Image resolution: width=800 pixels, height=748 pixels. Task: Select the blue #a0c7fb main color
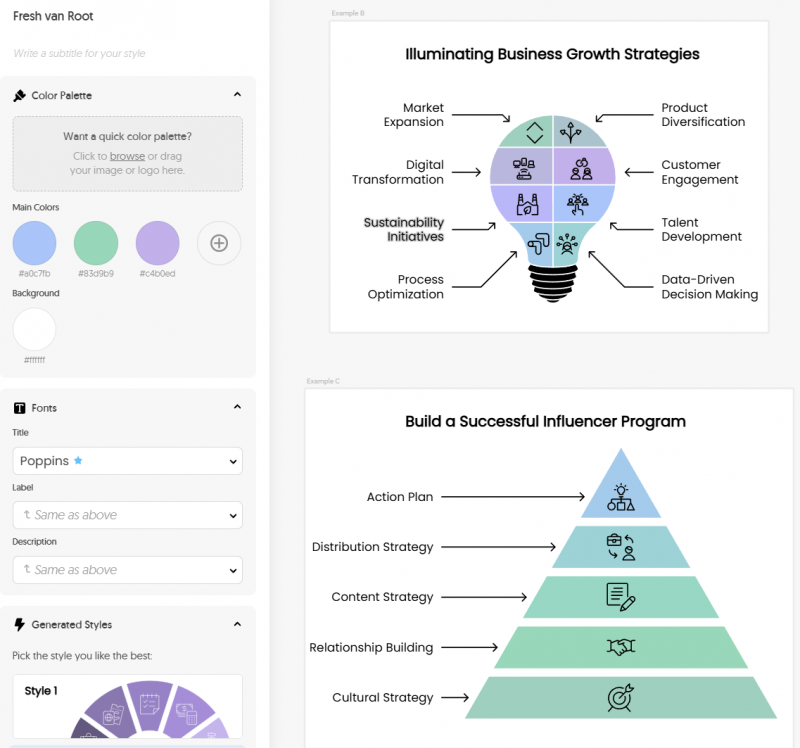tap(34, 243)
